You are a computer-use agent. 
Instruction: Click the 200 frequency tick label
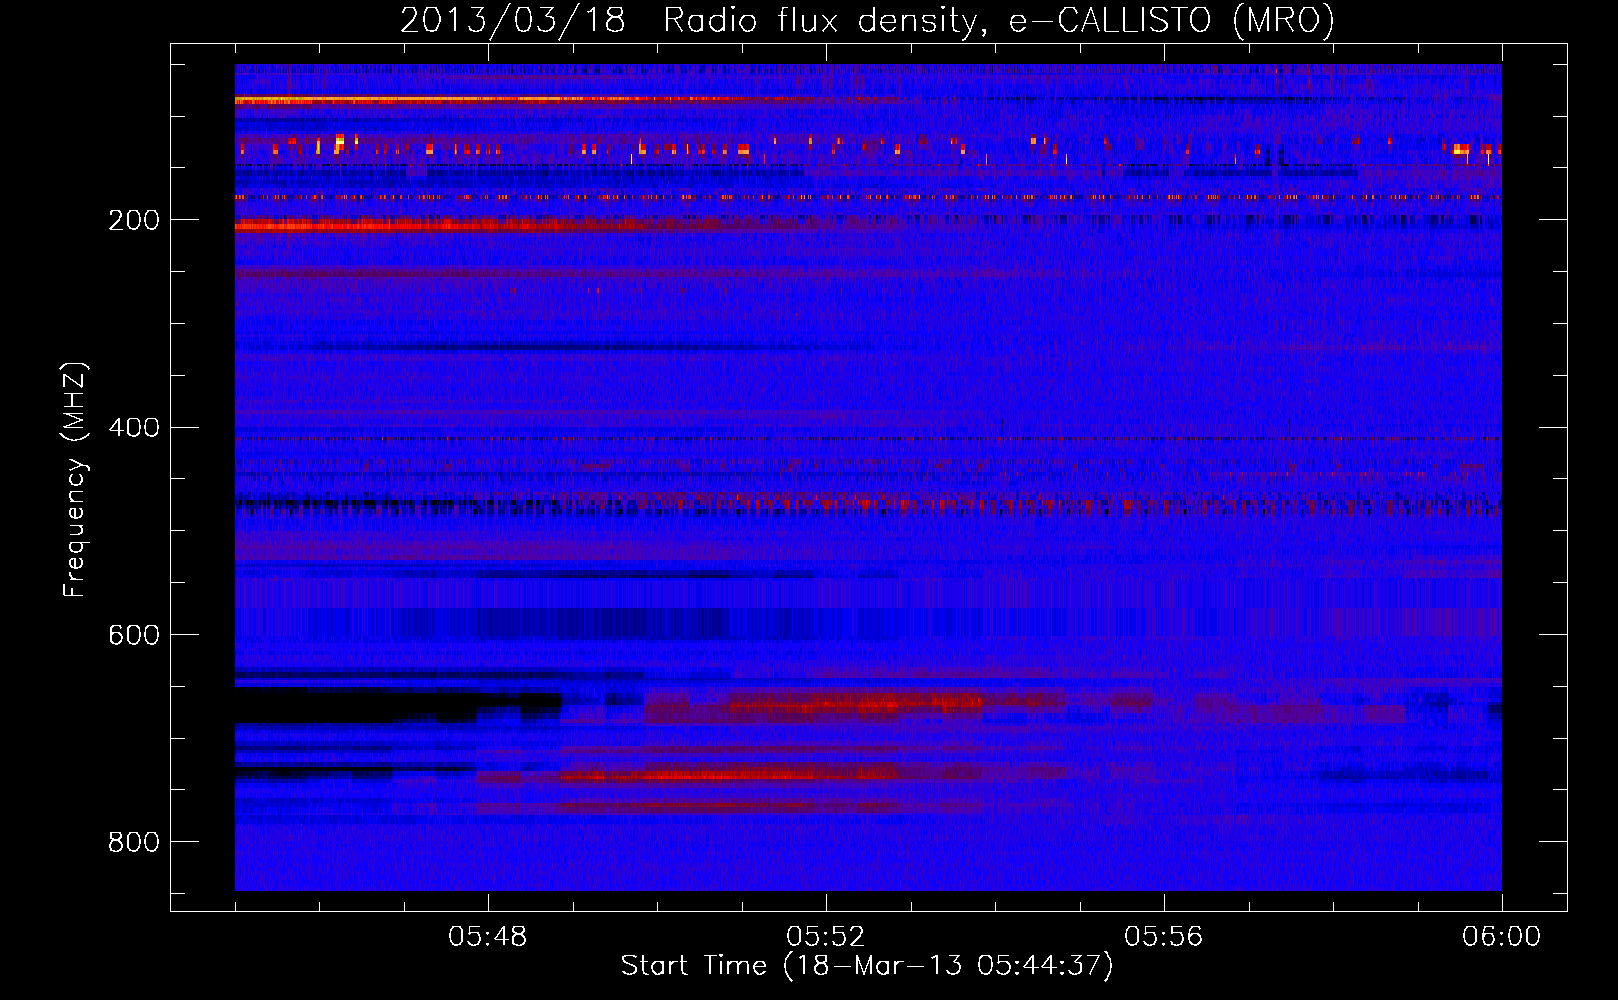coord(134,220)
